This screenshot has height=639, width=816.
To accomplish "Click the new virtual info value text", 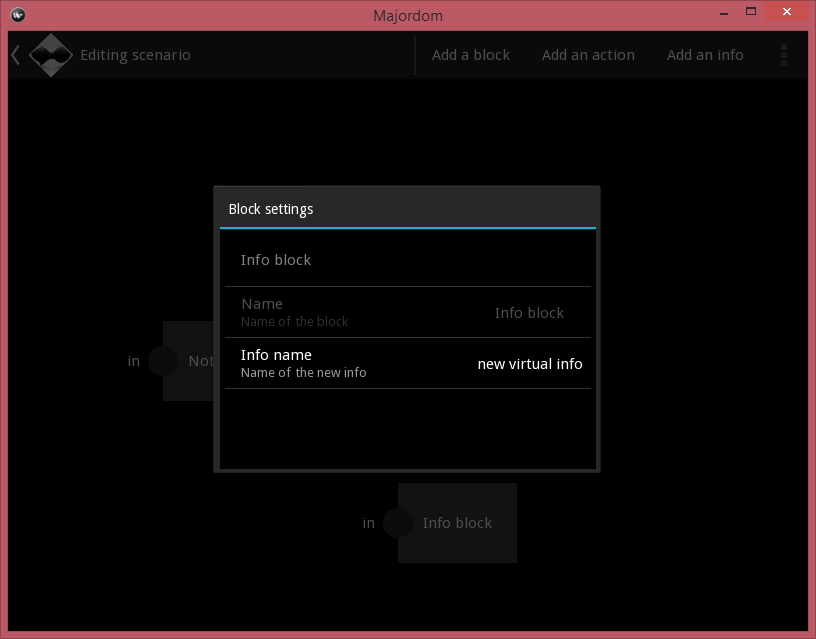I will click(530, 364).
